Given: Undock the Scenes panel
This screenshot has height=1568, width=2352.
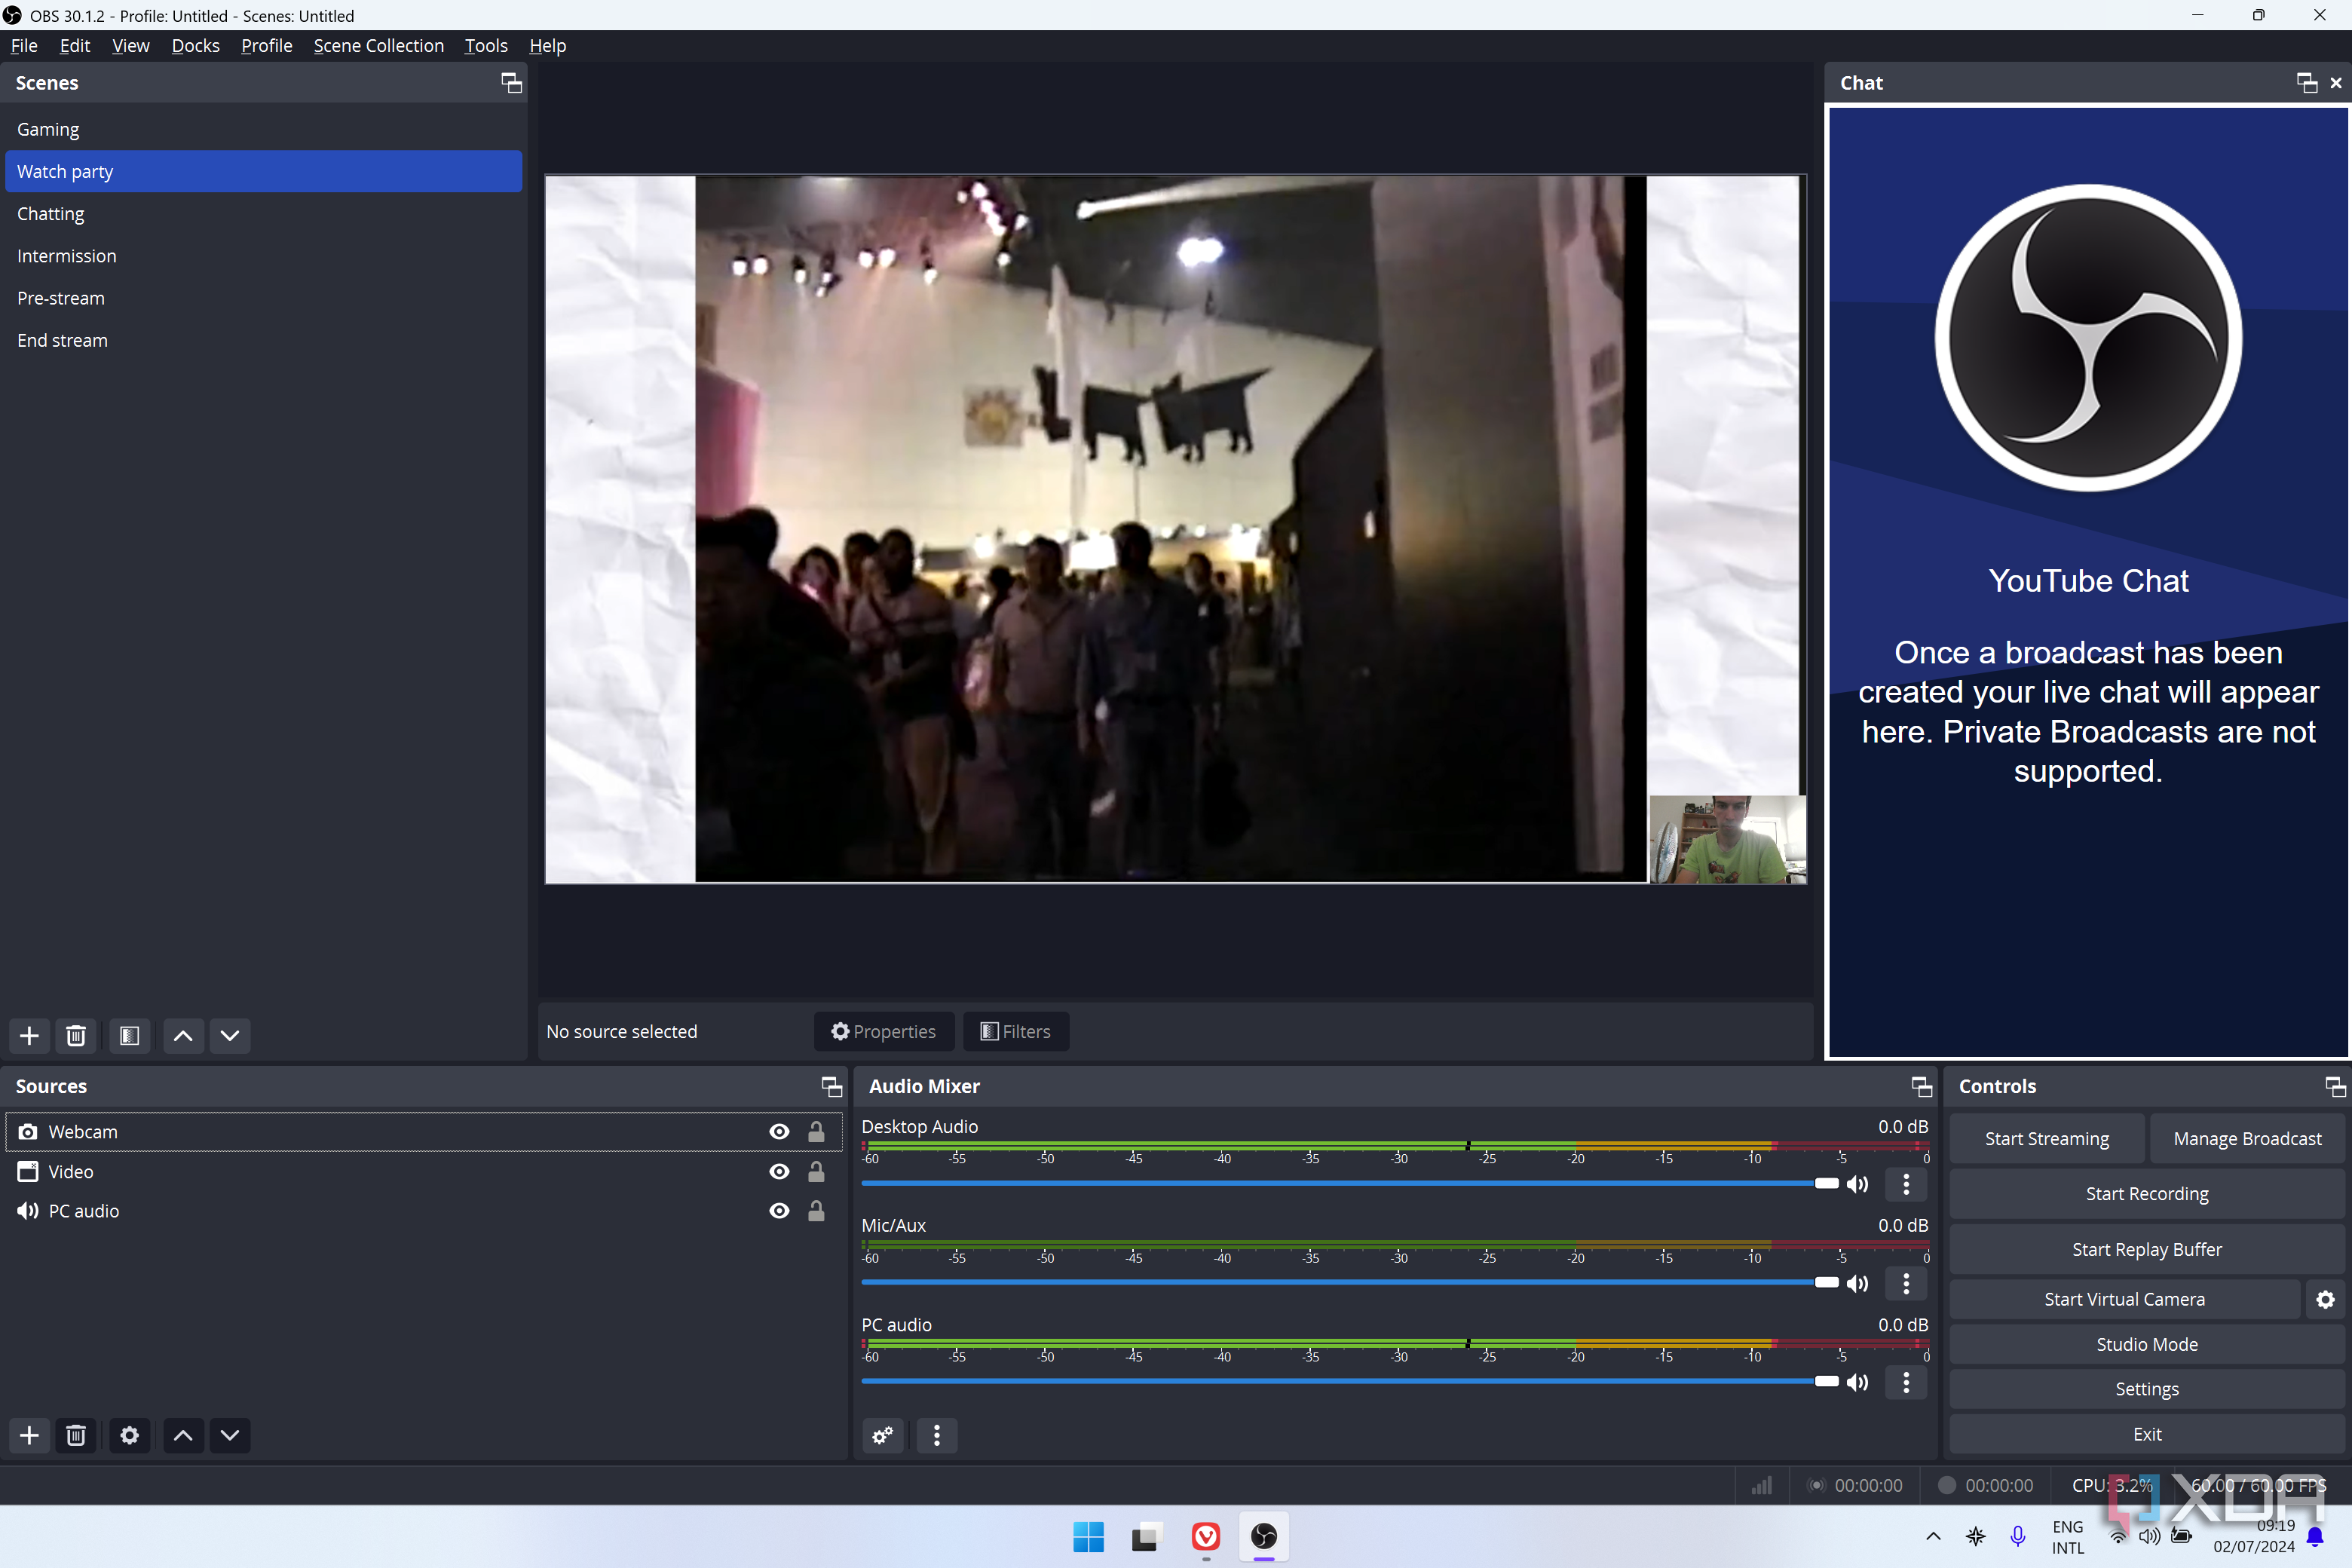Looking at the screenshot, I should click(511, 83).
